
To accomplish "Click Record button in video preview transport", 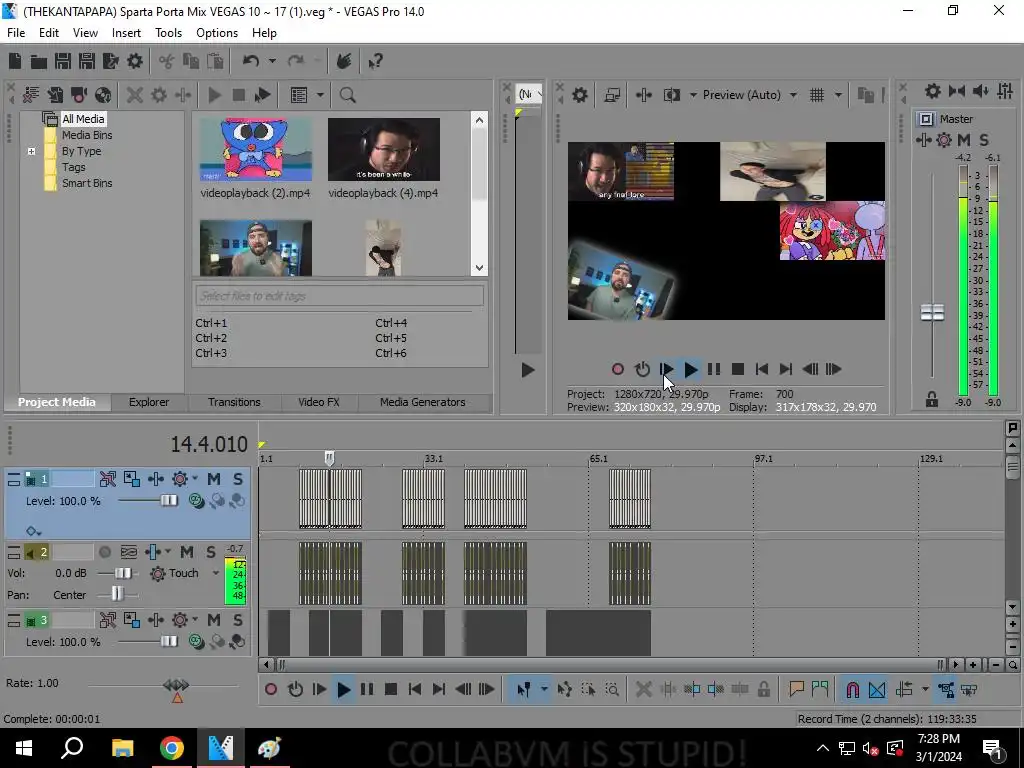I will click(618, 370).
